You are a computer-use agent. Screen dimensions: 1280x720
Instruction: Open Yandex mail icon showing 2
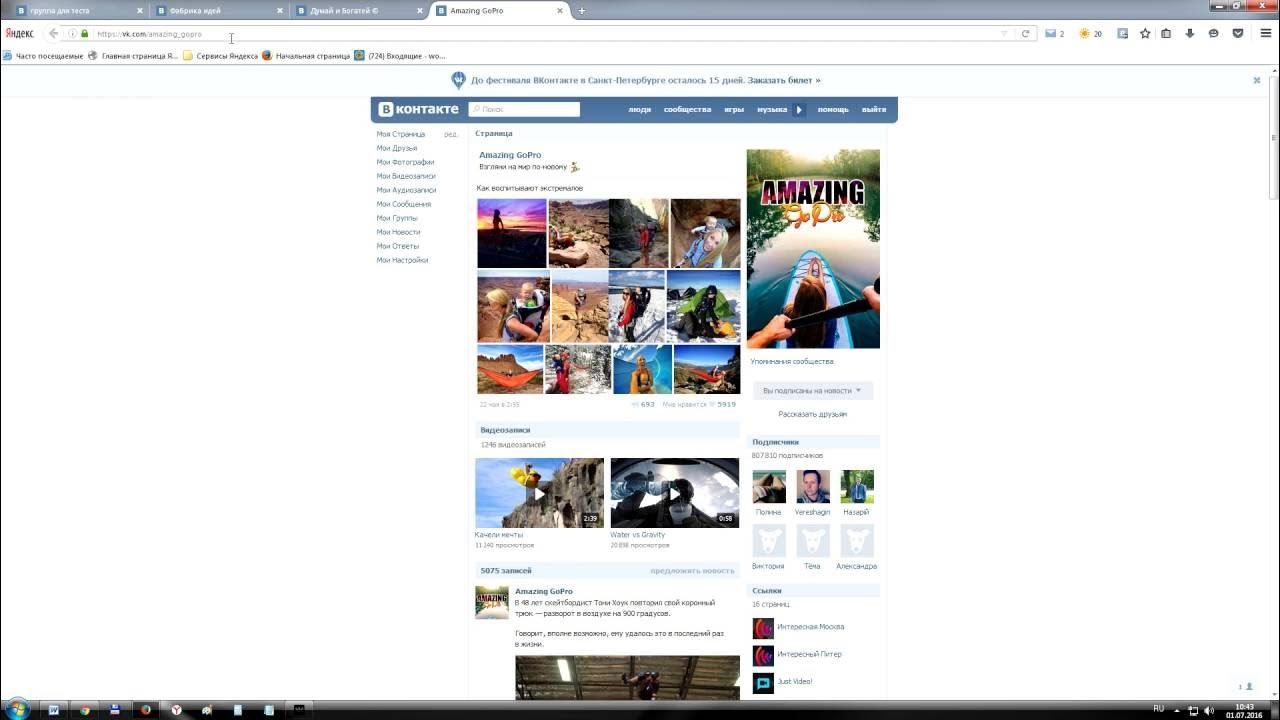coord(1054,34)
